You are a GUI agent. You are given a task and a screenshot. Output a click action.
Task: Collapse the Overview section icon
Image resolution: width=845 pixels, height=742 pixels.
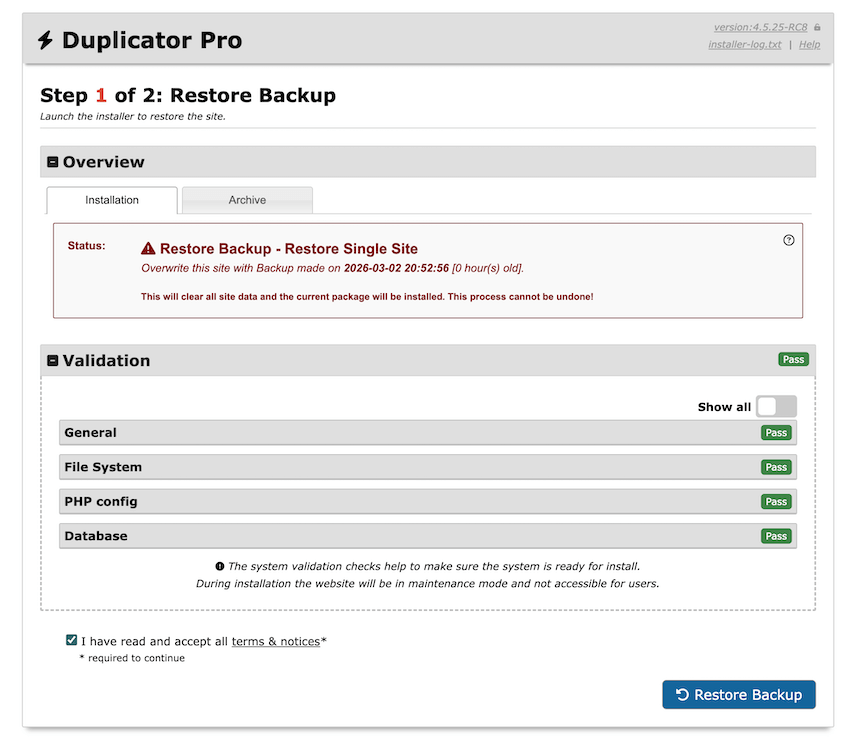[x=51, y=161]
